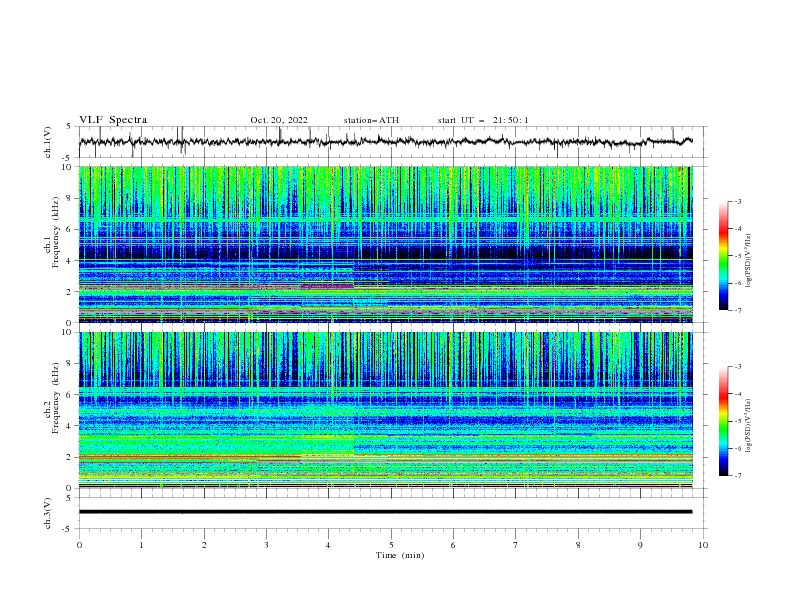Click the 'station=ATH' label
792x612 pixels.
[x=371, y=120]
